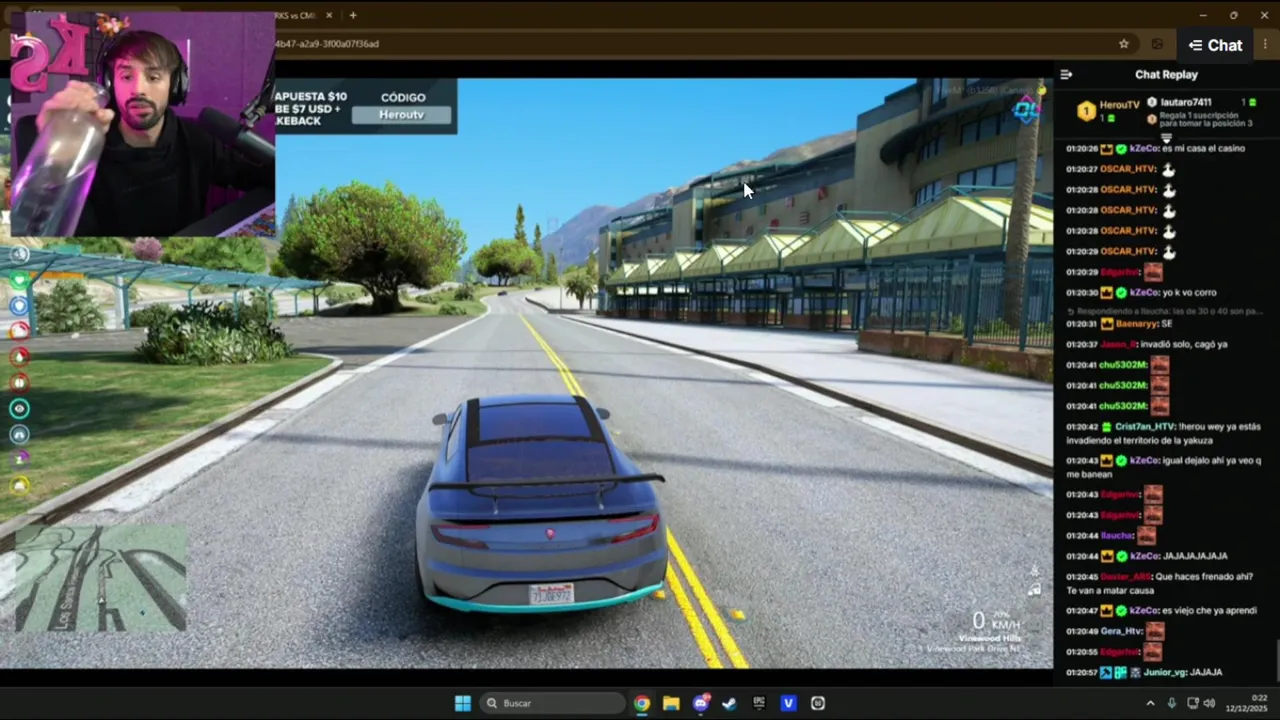The width and height of the screenshot is (1280, 720).
Task: Click username Junior_vg in chat
Action: pyautogui.click(x=1166, y=673)
